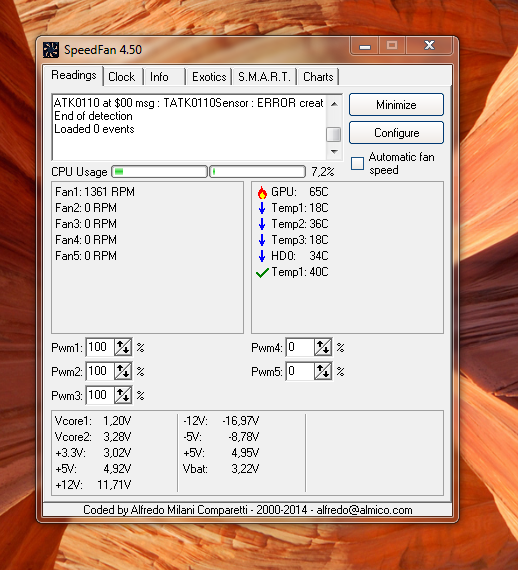Click the SpeedFan fan icon in title bar

[51, 50]
